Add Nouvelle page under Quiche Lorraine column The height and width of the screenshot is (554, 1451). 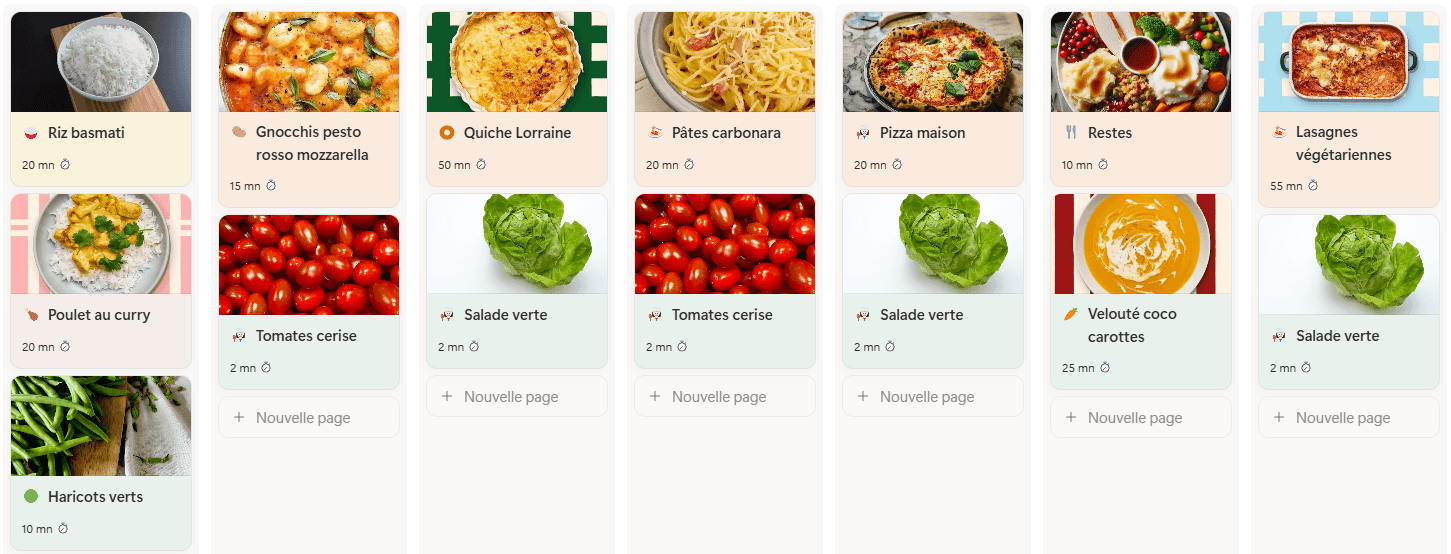pos(511,397)
